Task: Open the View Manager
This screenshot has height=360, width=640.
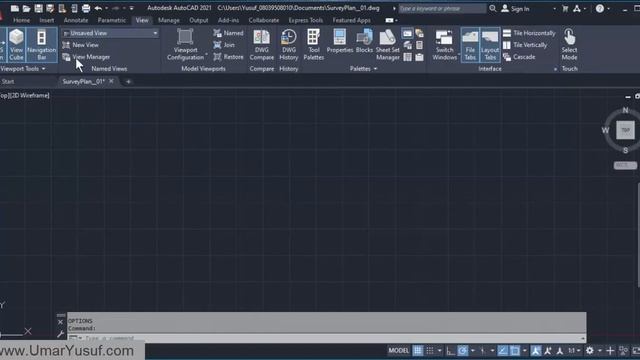Action: 87,57
